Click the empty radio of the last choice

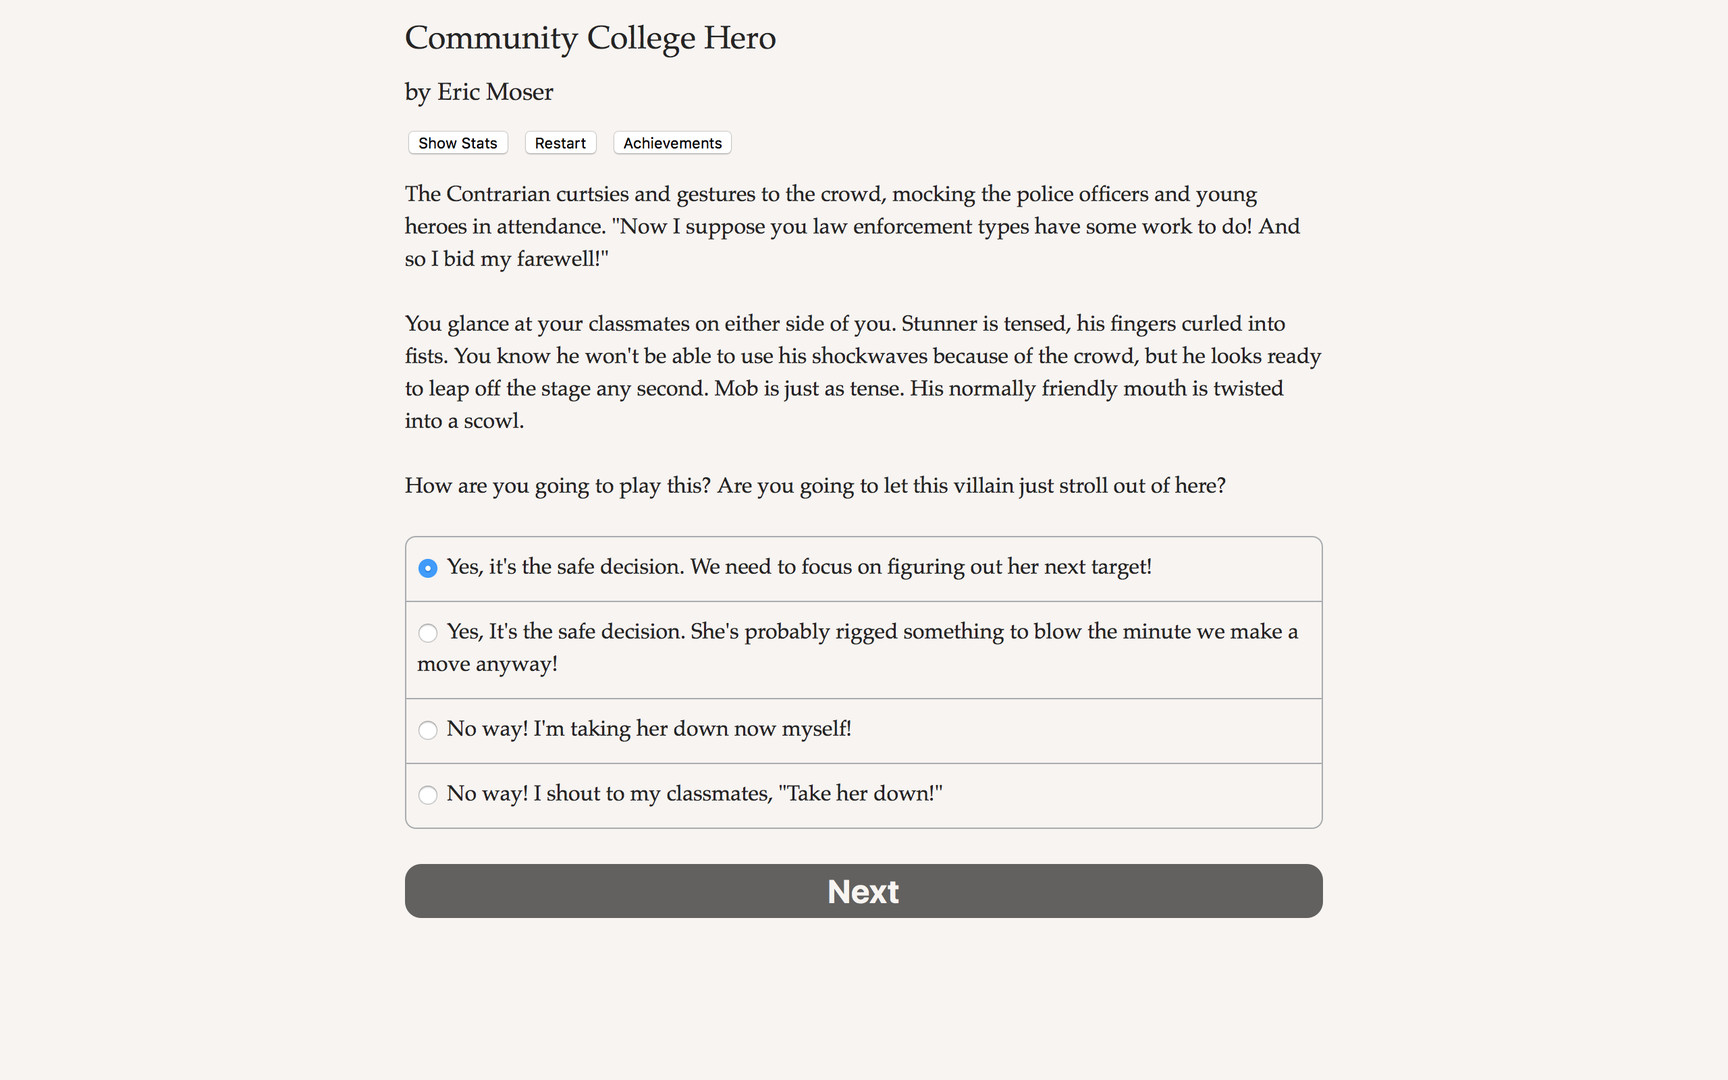pyautogui.click(x=428, y=795)
